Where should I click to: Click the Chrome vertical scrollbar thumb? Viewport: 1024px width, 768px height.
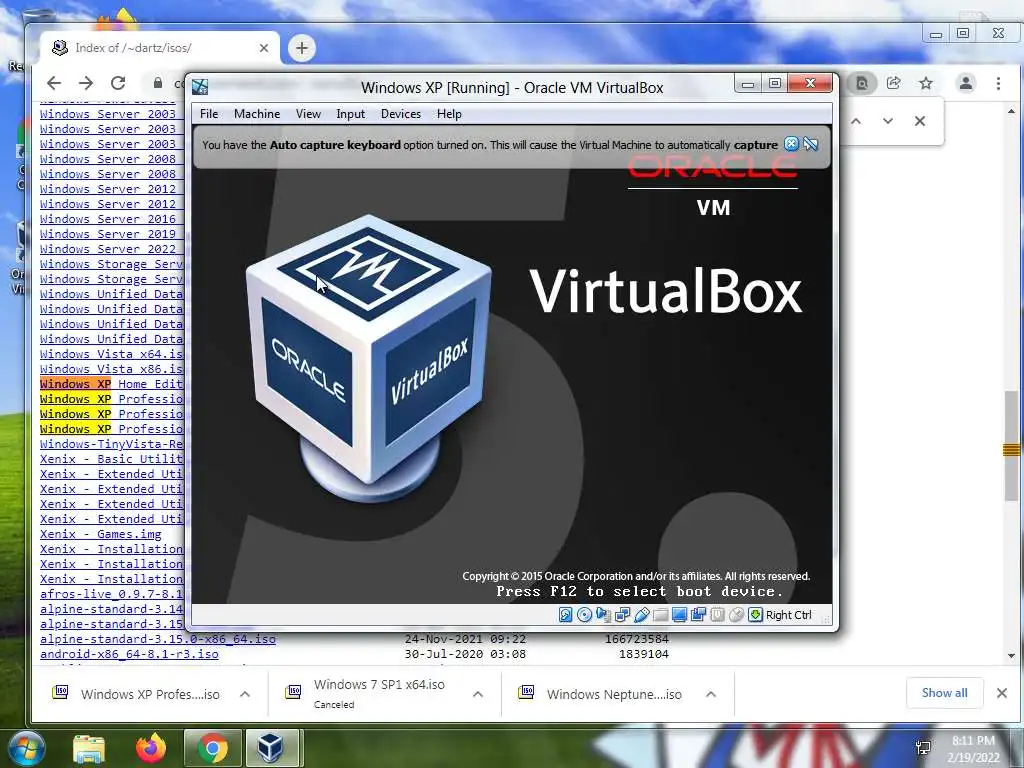point(1011,445)
